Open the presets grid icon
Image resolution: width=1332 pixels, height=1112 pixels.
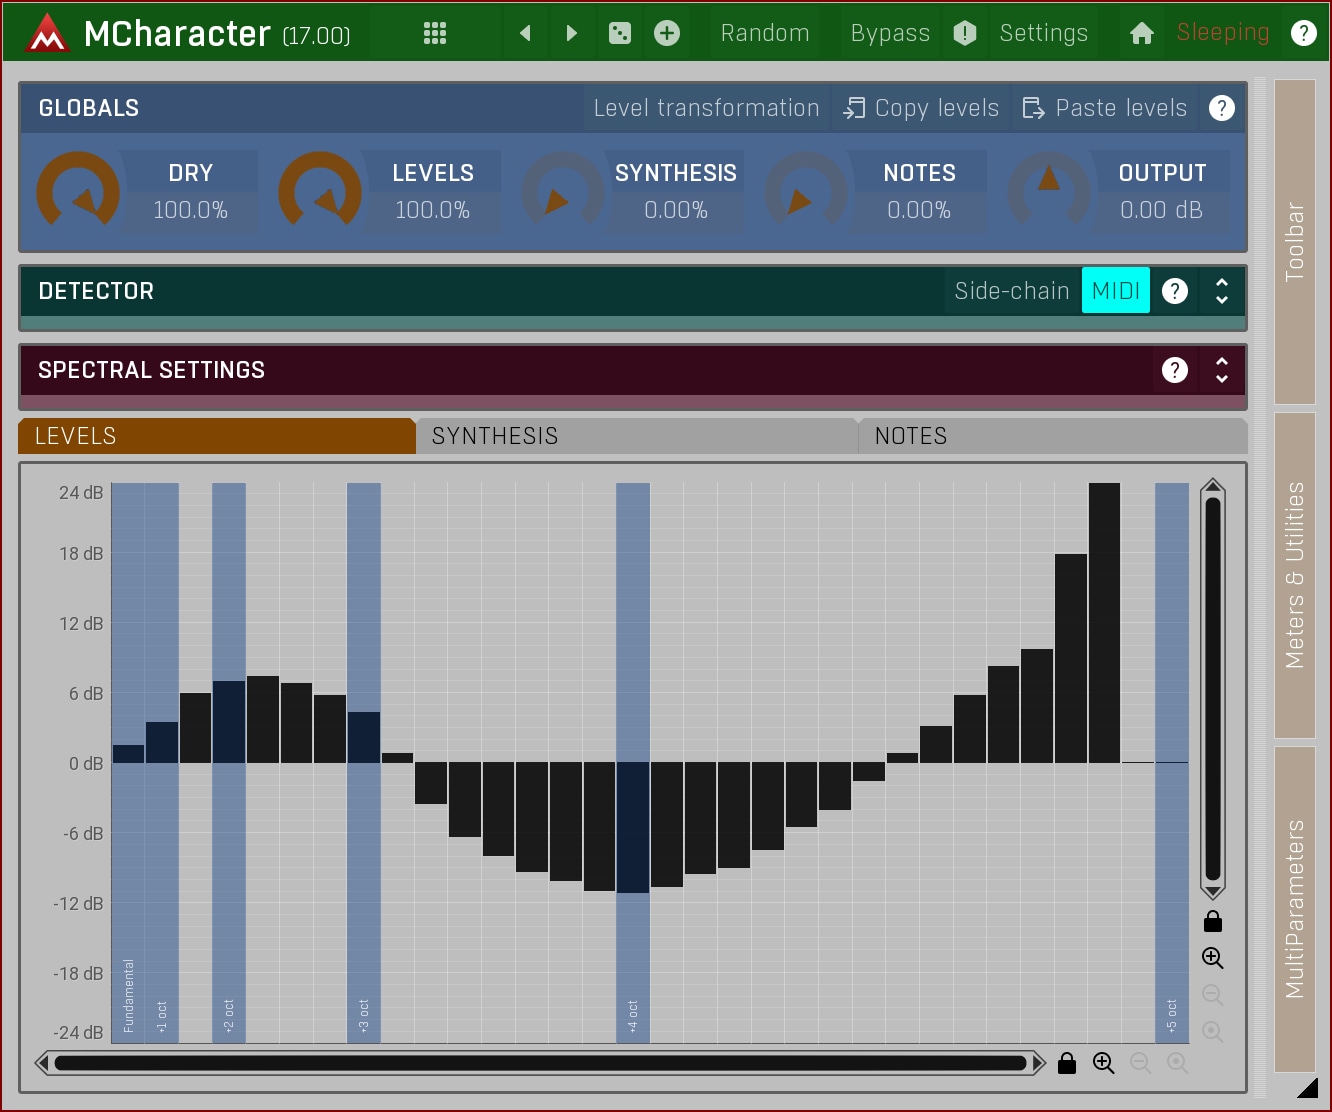434,33
